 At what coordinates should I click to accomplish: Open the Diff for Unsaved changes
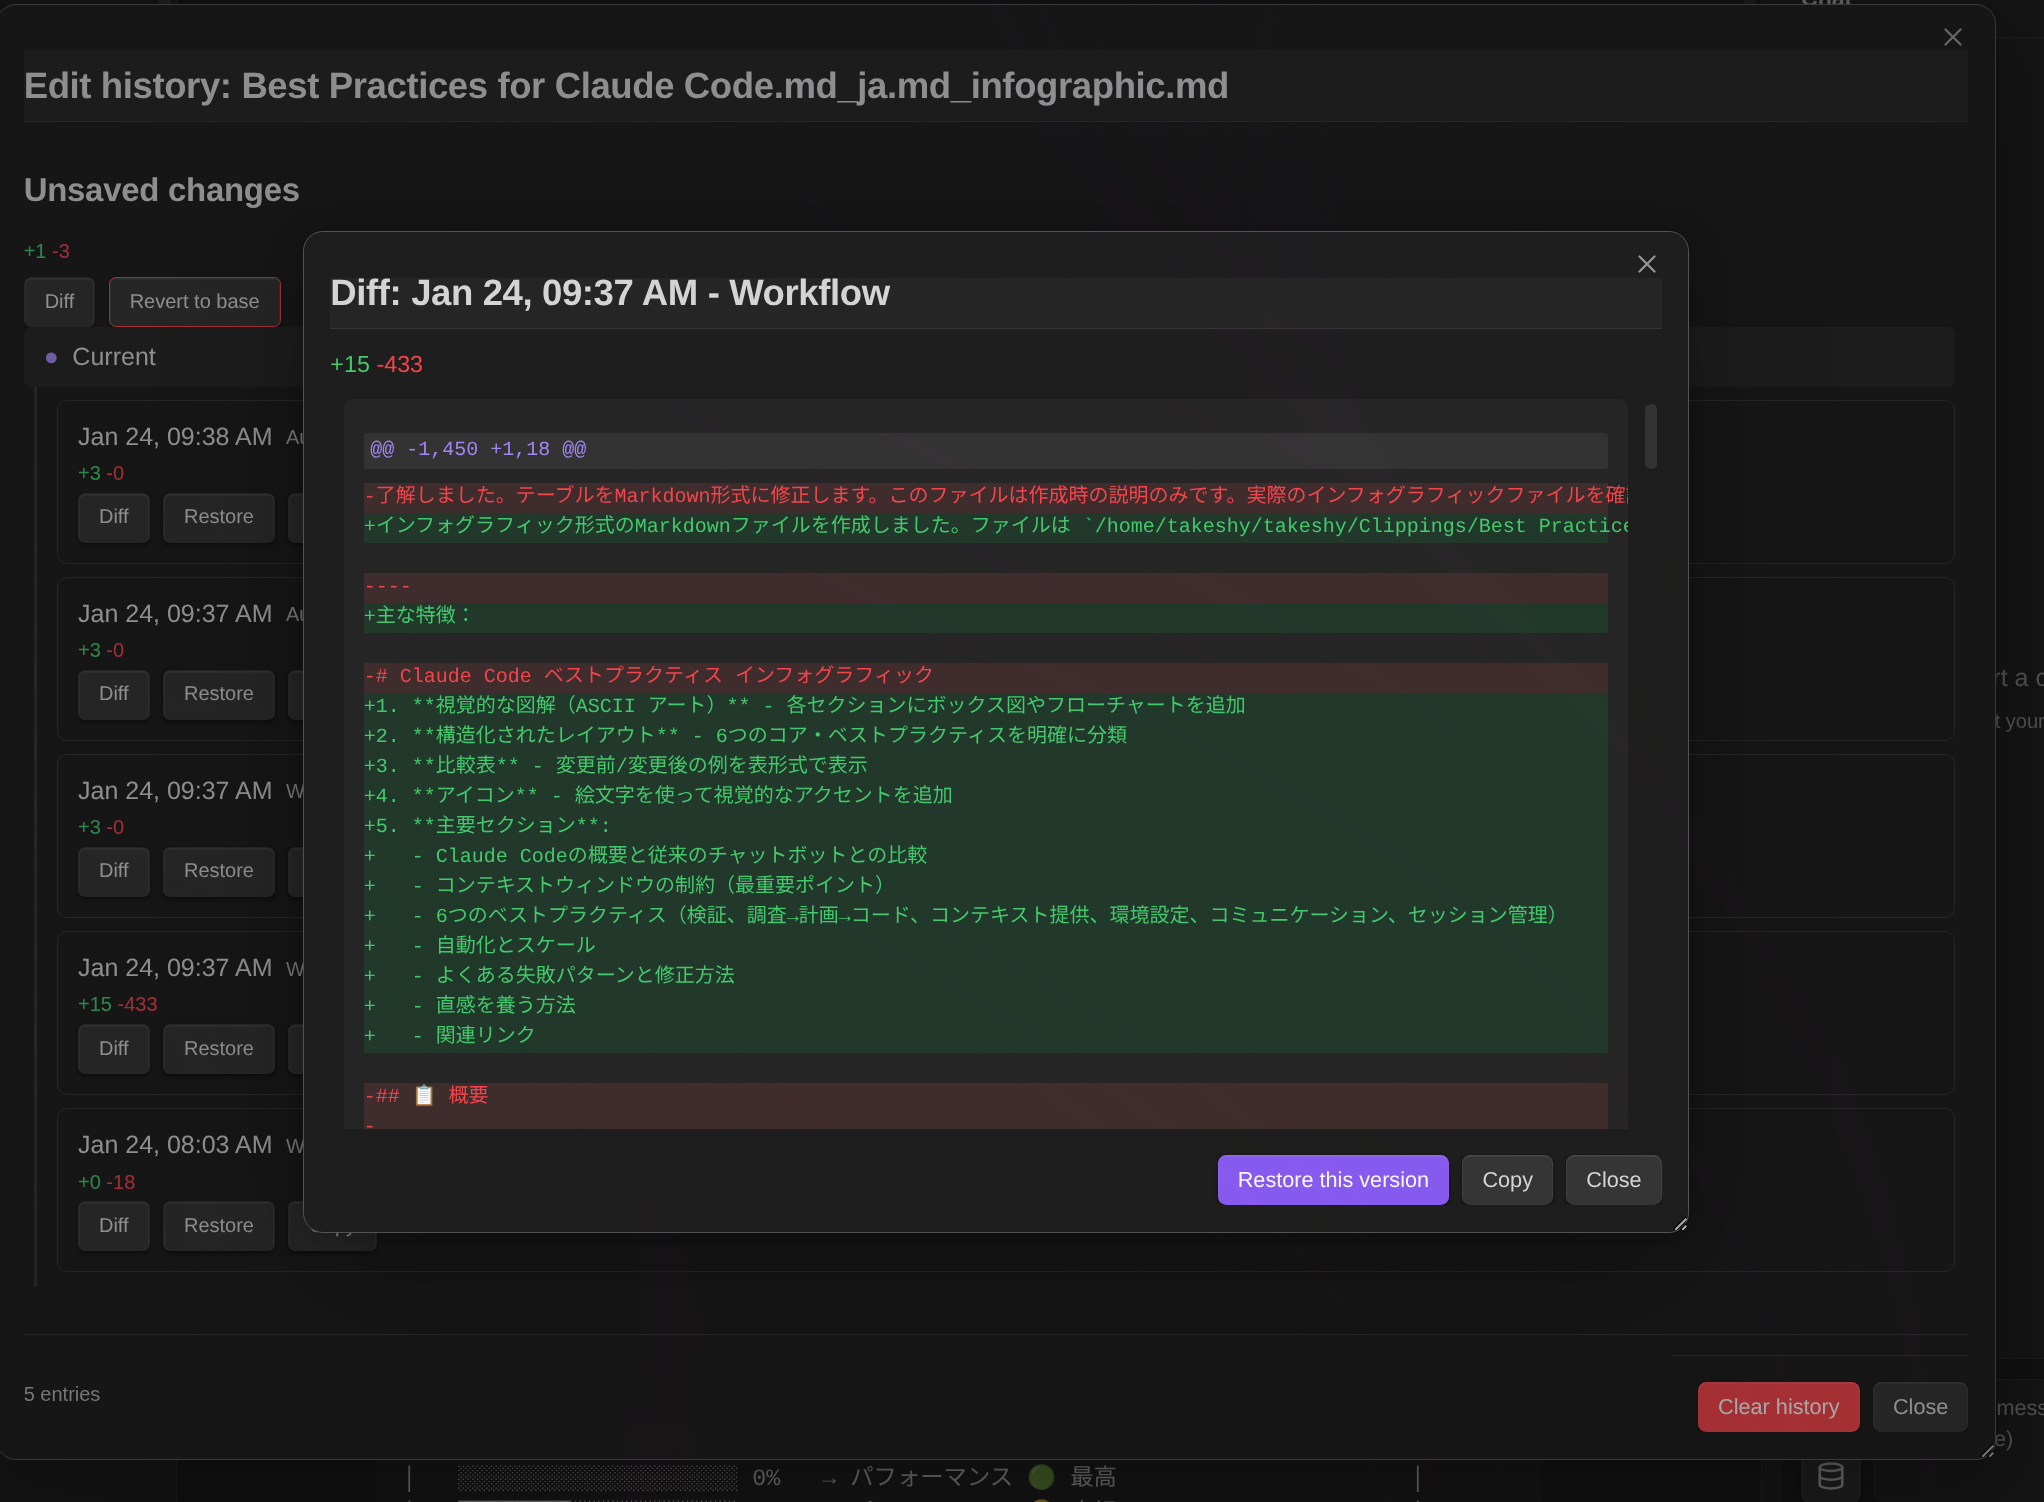click(59, 302)
